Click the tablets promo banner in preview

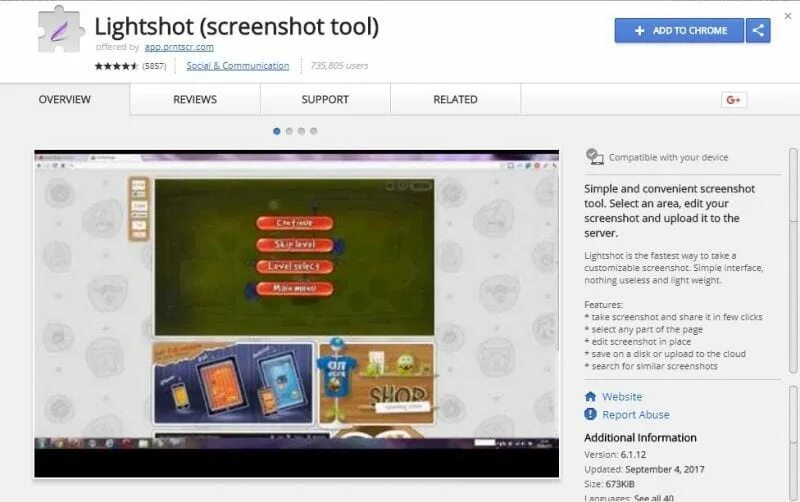pos(233,383)
